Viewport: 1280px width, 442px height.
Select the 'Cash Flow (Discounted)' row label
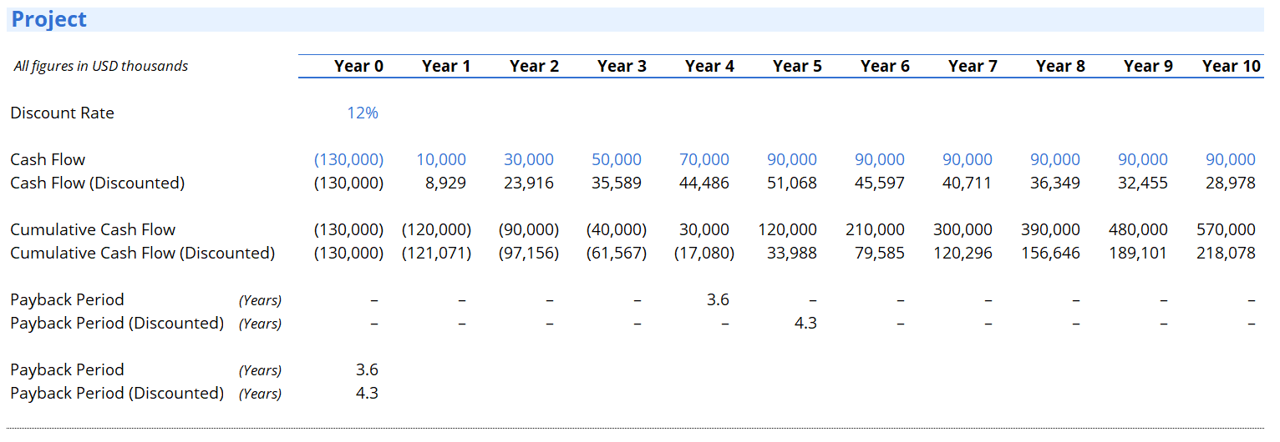coord(97,183)
